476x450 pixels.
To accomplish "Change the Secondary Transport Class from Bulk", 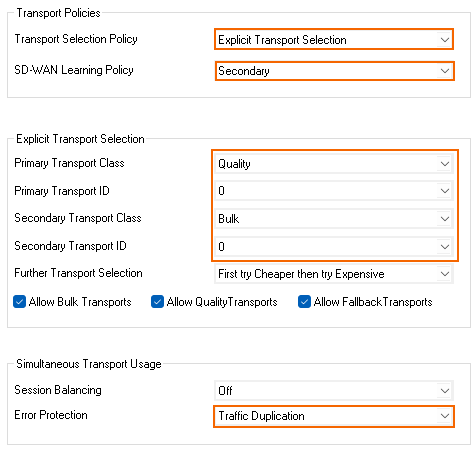I will pos(334,219).
